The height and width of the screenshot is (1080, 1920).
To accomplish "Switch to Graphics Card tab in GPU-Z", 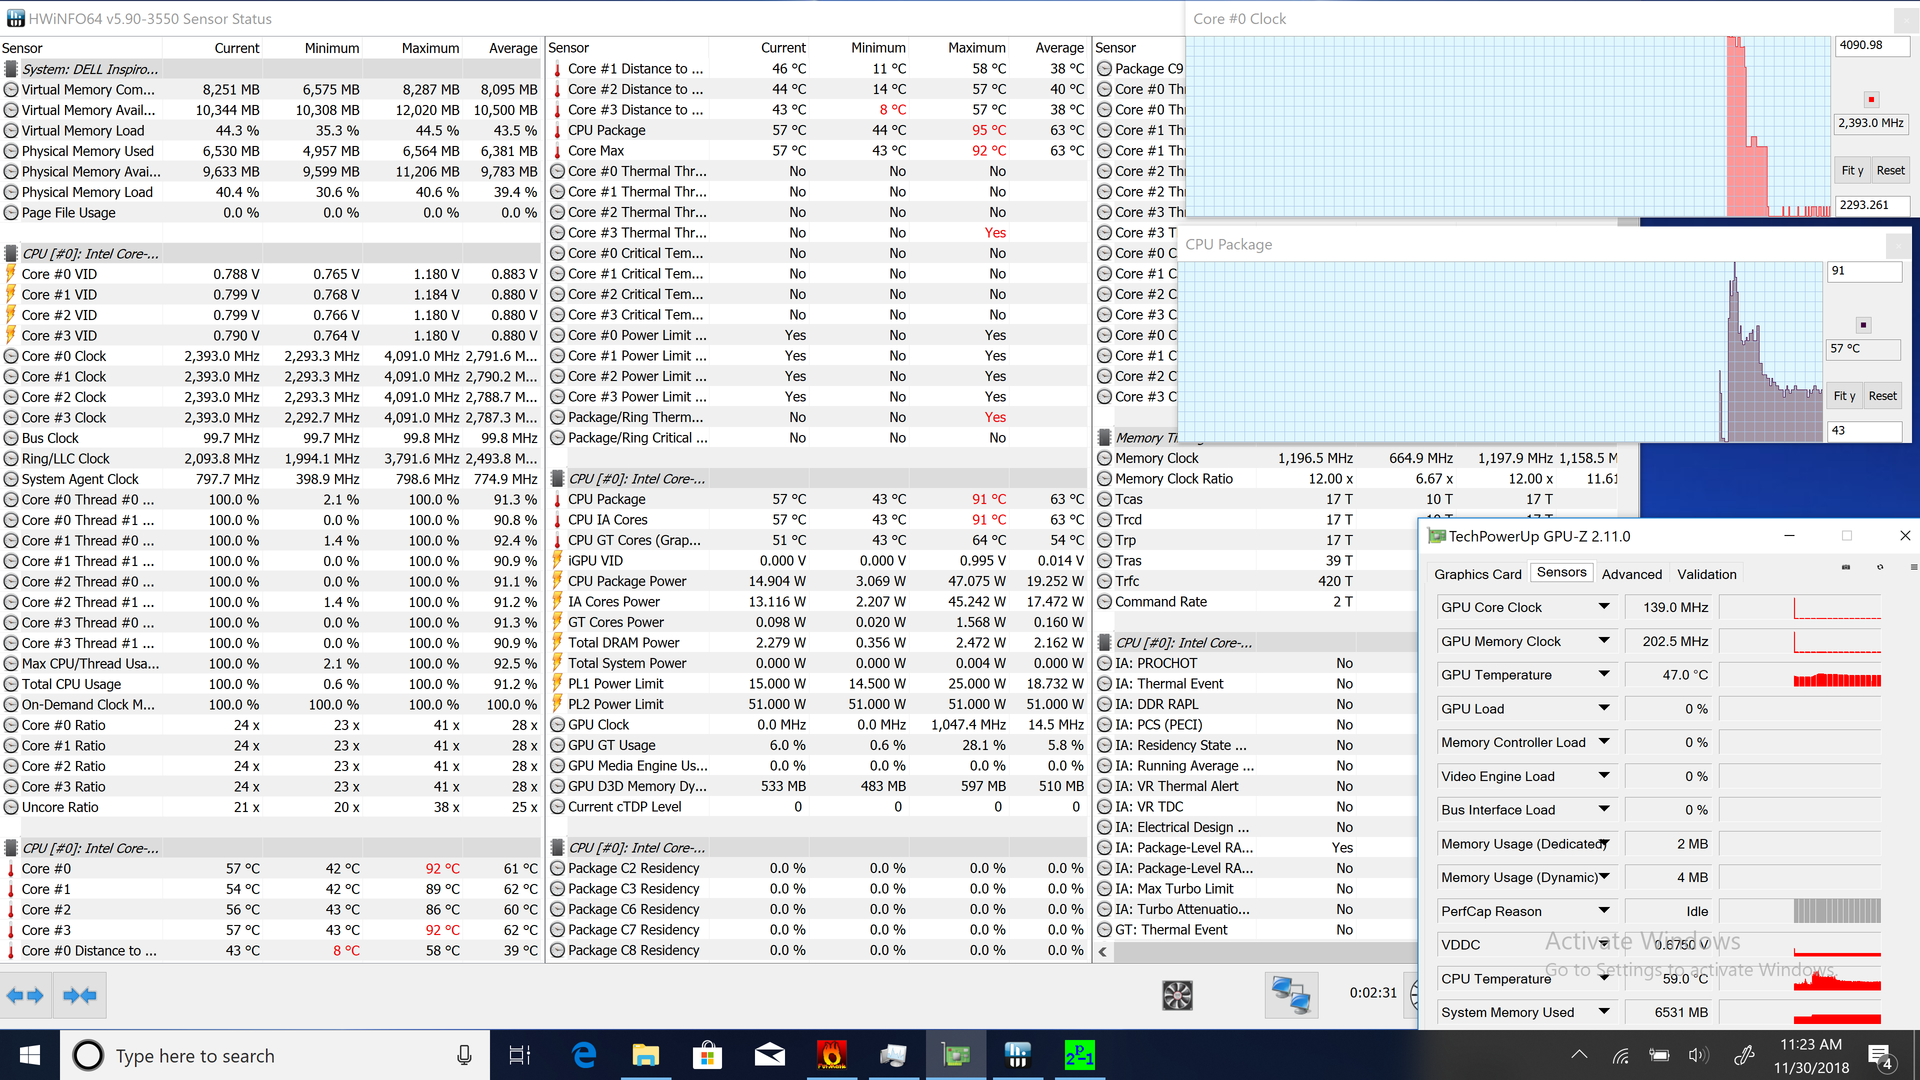I will click(1477, 574).
